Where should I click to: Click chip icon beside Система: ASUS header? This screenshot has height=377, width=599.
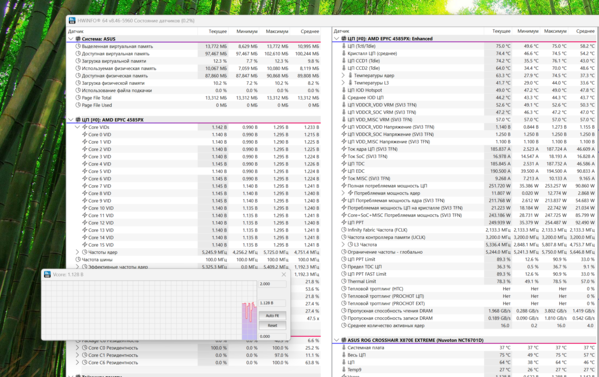78,39
